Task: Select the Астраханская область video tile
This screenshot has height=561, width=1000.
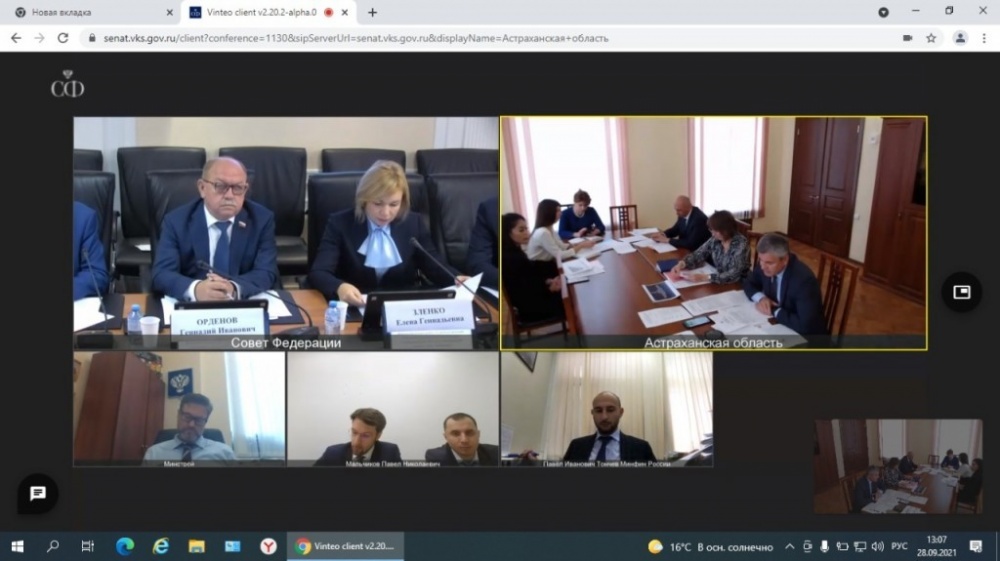Action: click(x=713, y=233)
